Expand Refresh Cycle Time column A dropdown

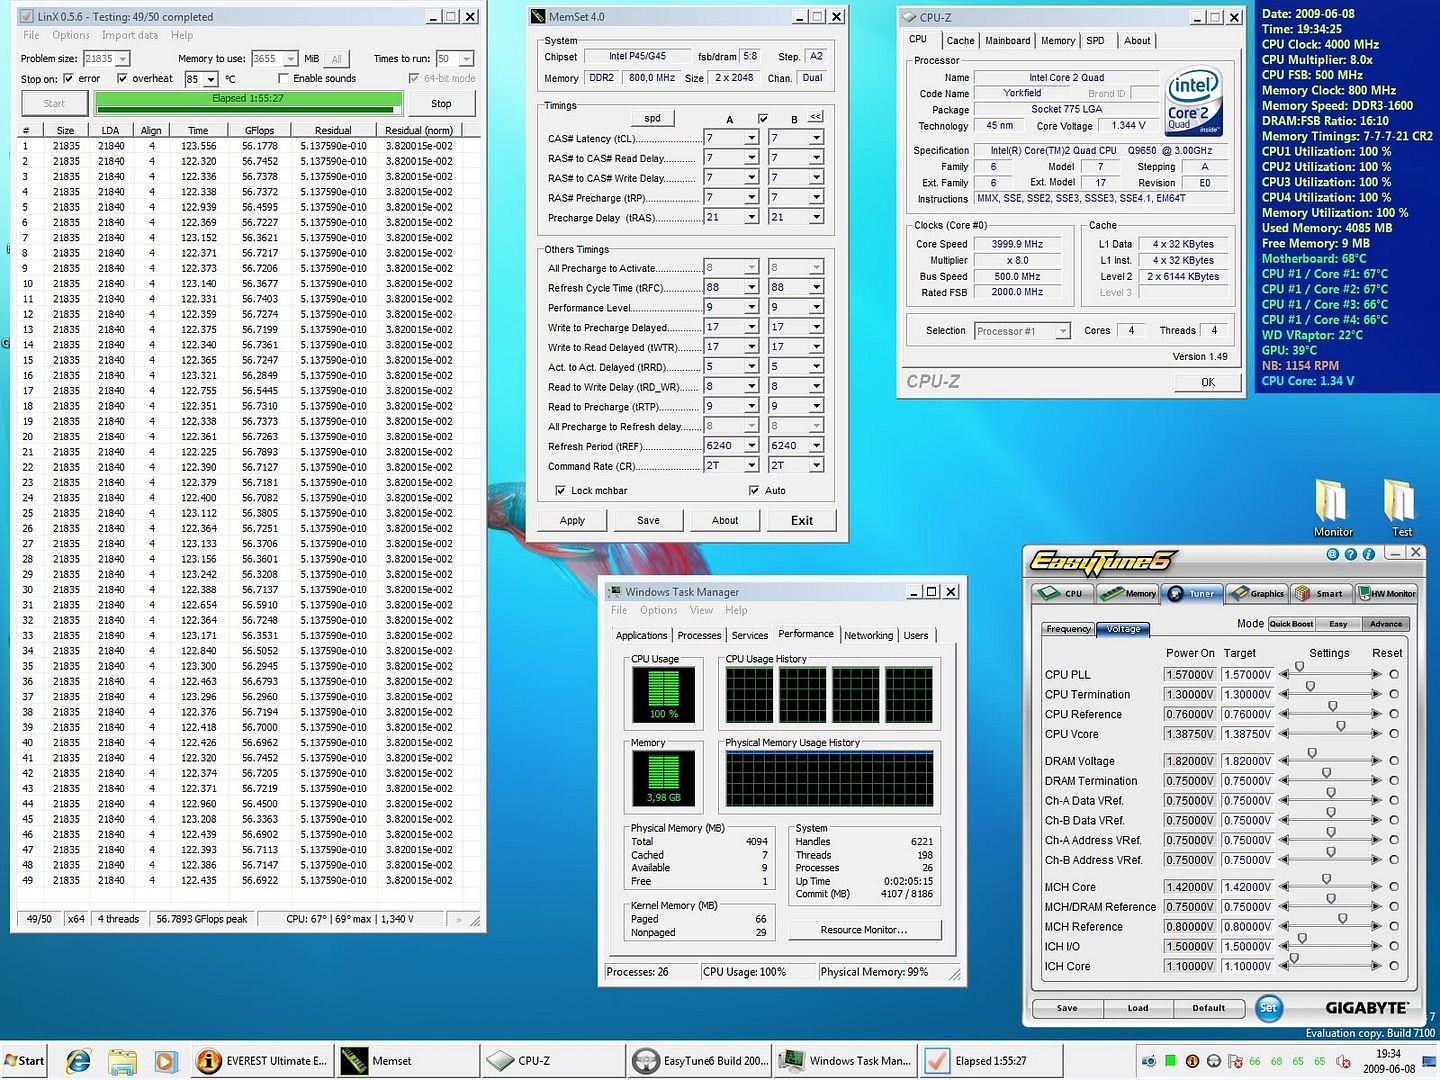[x=751, y=287]
